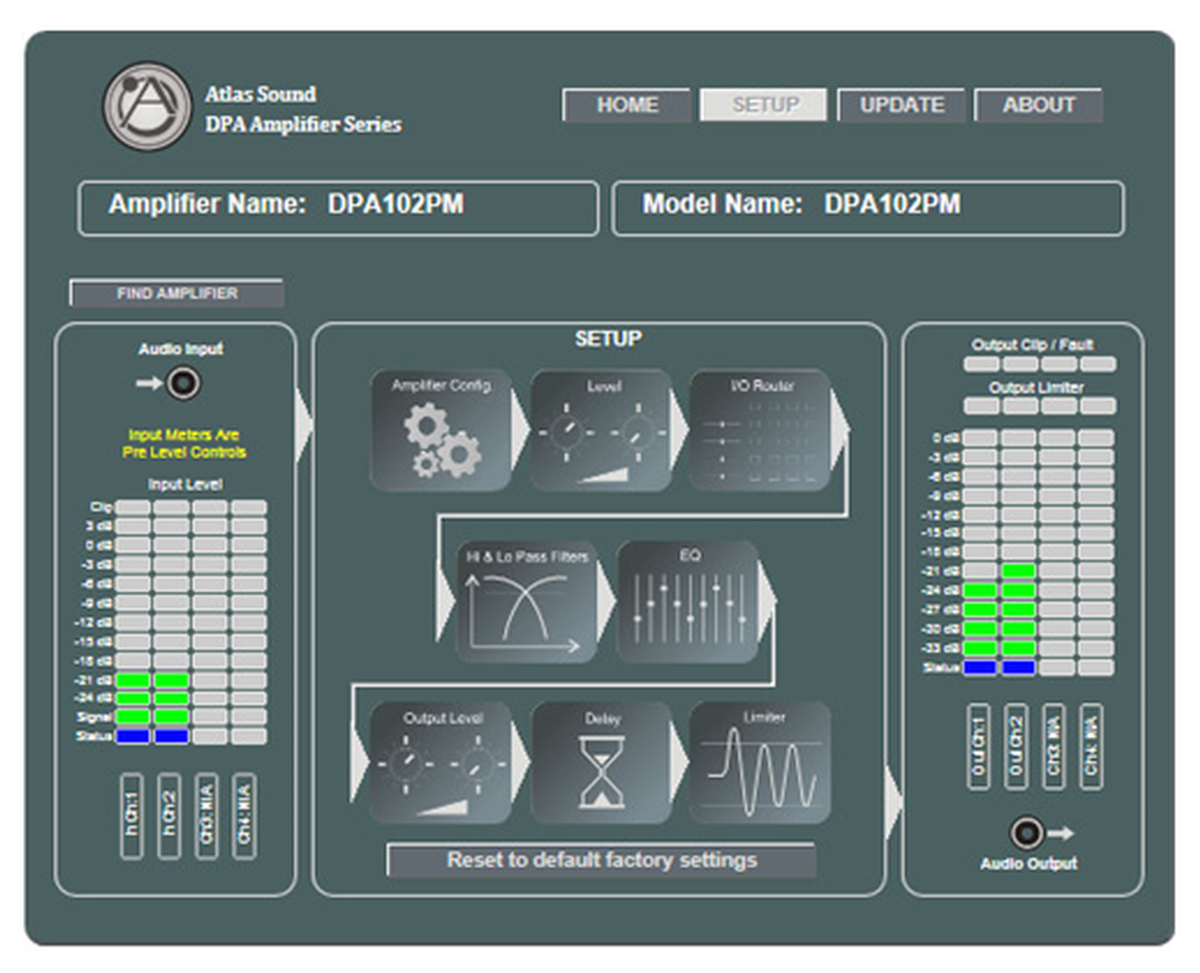Open the Amplifier Config gears icon

[440, 430]
